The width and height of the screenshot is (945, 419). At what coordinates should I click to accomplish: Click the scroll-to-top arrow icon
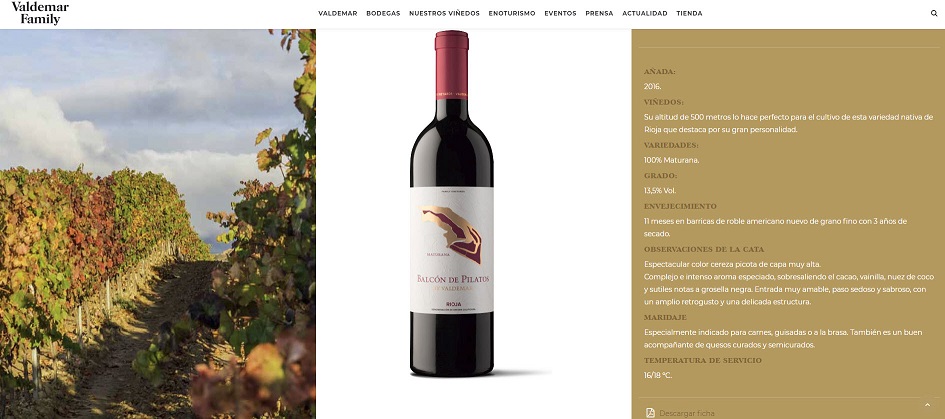(927, 405)
